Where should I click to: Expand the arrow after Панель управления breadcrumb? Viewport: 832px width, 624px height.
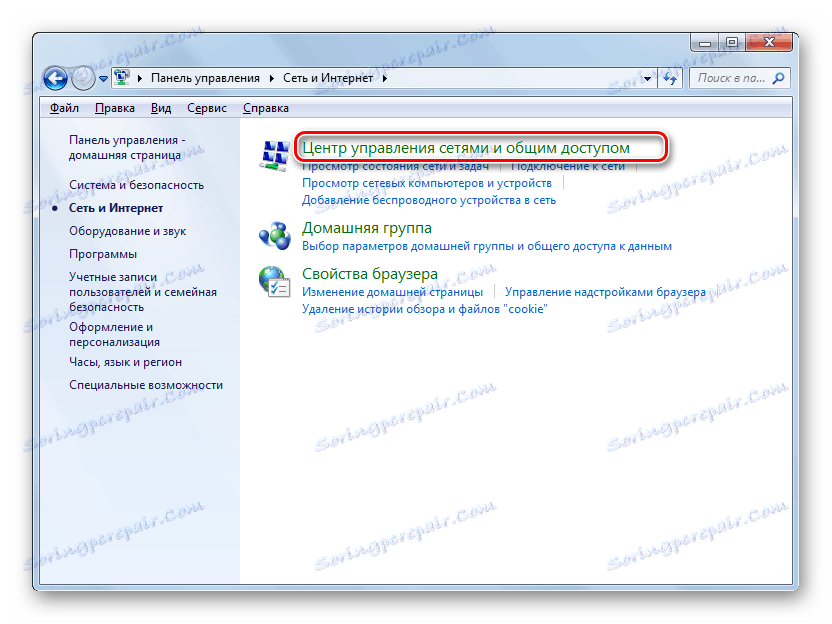click(x=272, y=79)
